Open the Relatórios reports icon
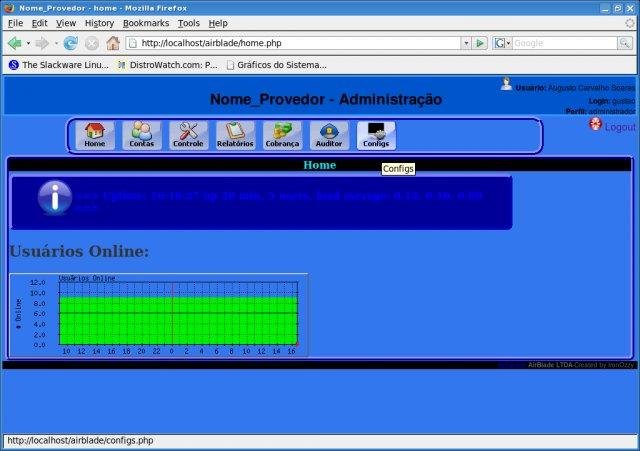Image resolution: width=640 pixels, height=451 pixels. pyautogui.click(x=236, y=136)
